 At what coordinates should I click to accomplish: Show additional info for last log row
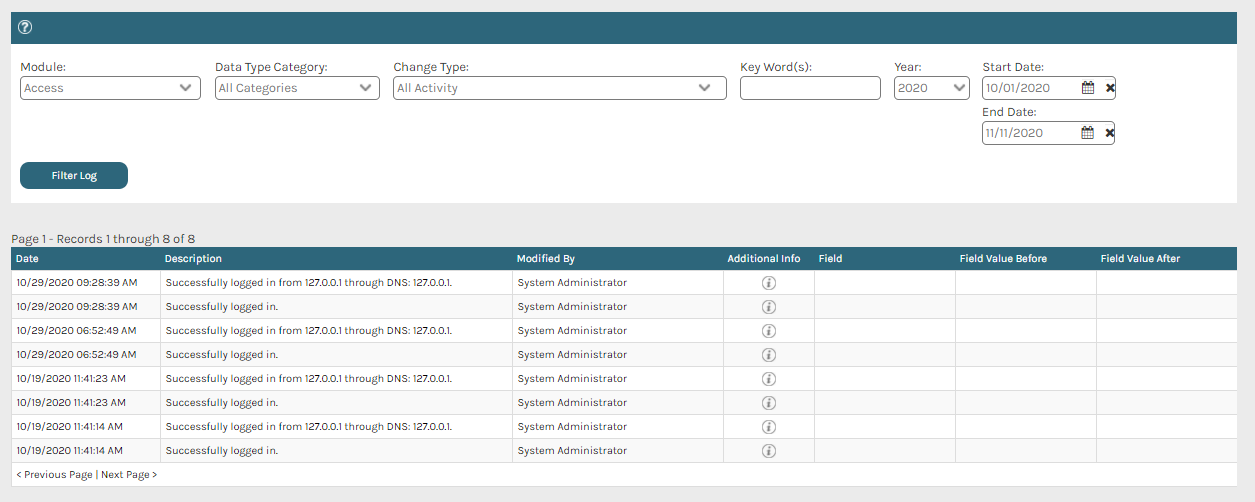769,451
